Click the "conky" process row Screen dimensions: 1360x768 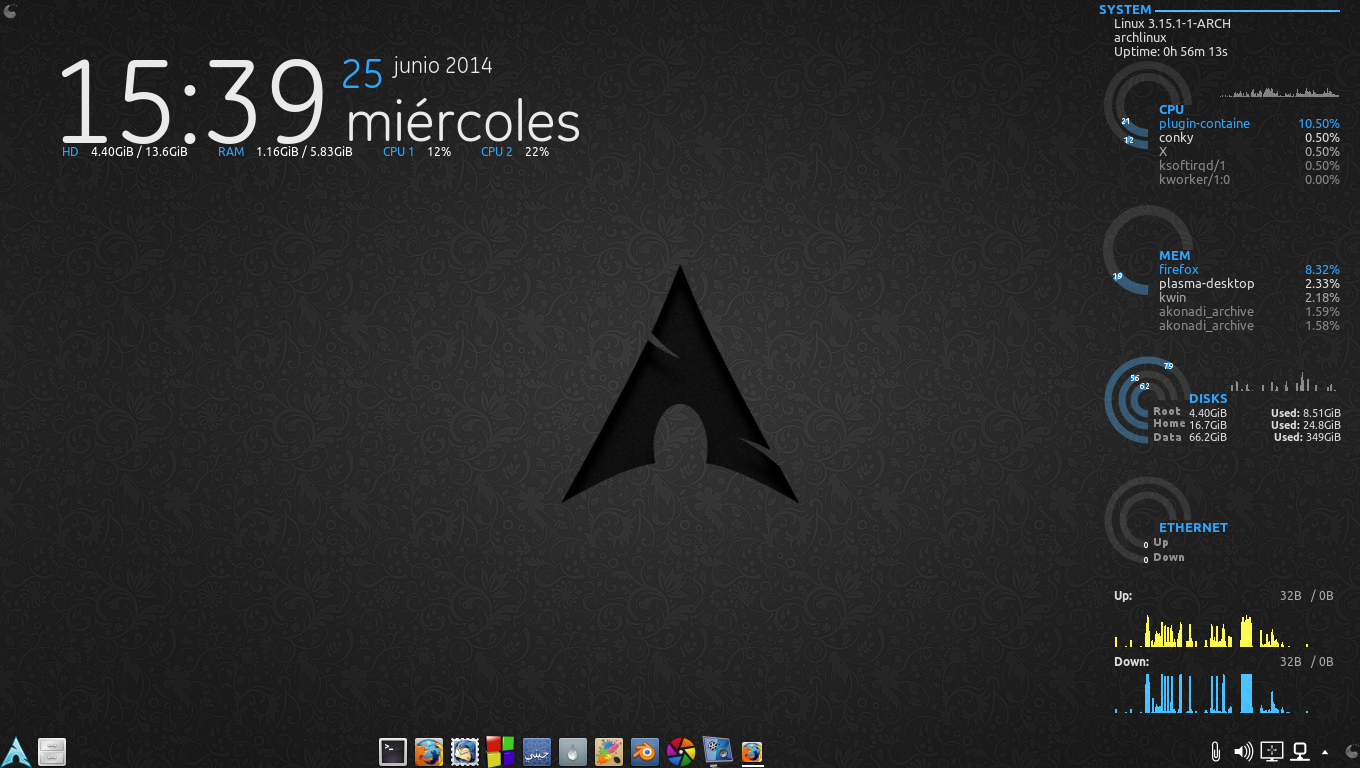coord(1249,138)
